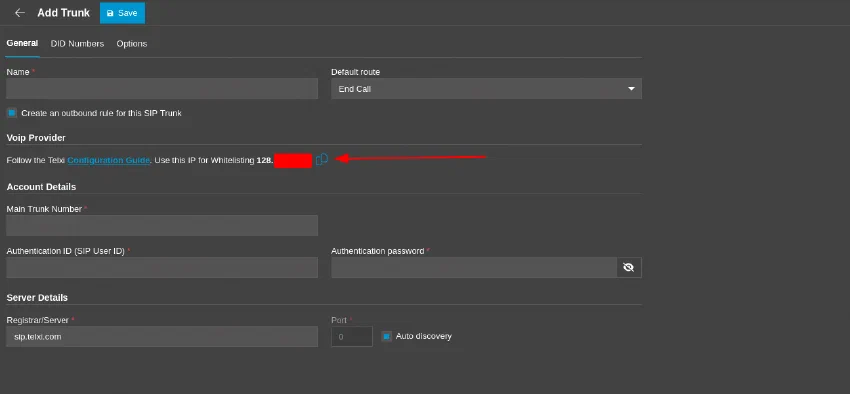Viewport: 850px width, 394px height.
Task: Switch to the Options tab
Action: click(x=132, y=44)
